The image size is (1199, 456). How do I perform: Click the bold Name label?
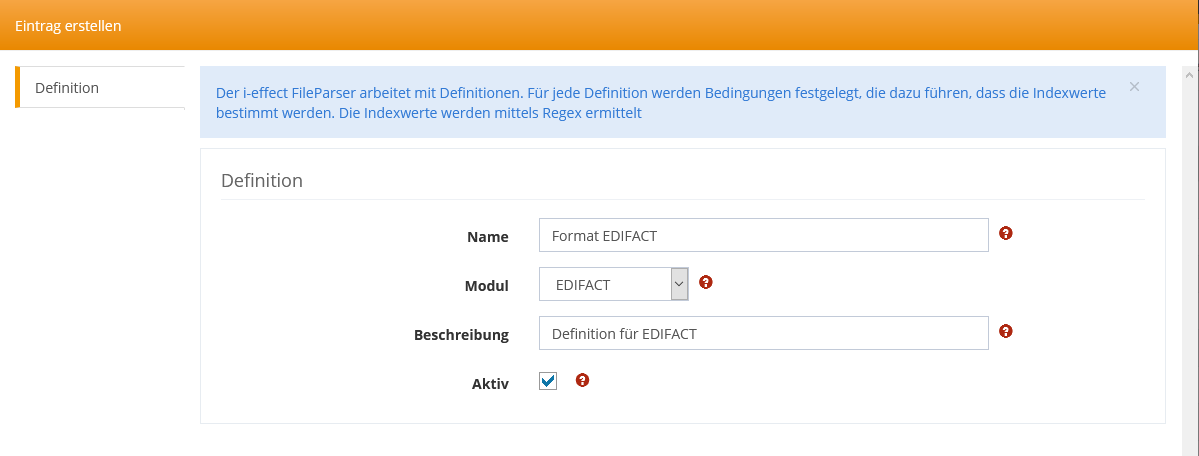tap(487, 237)
